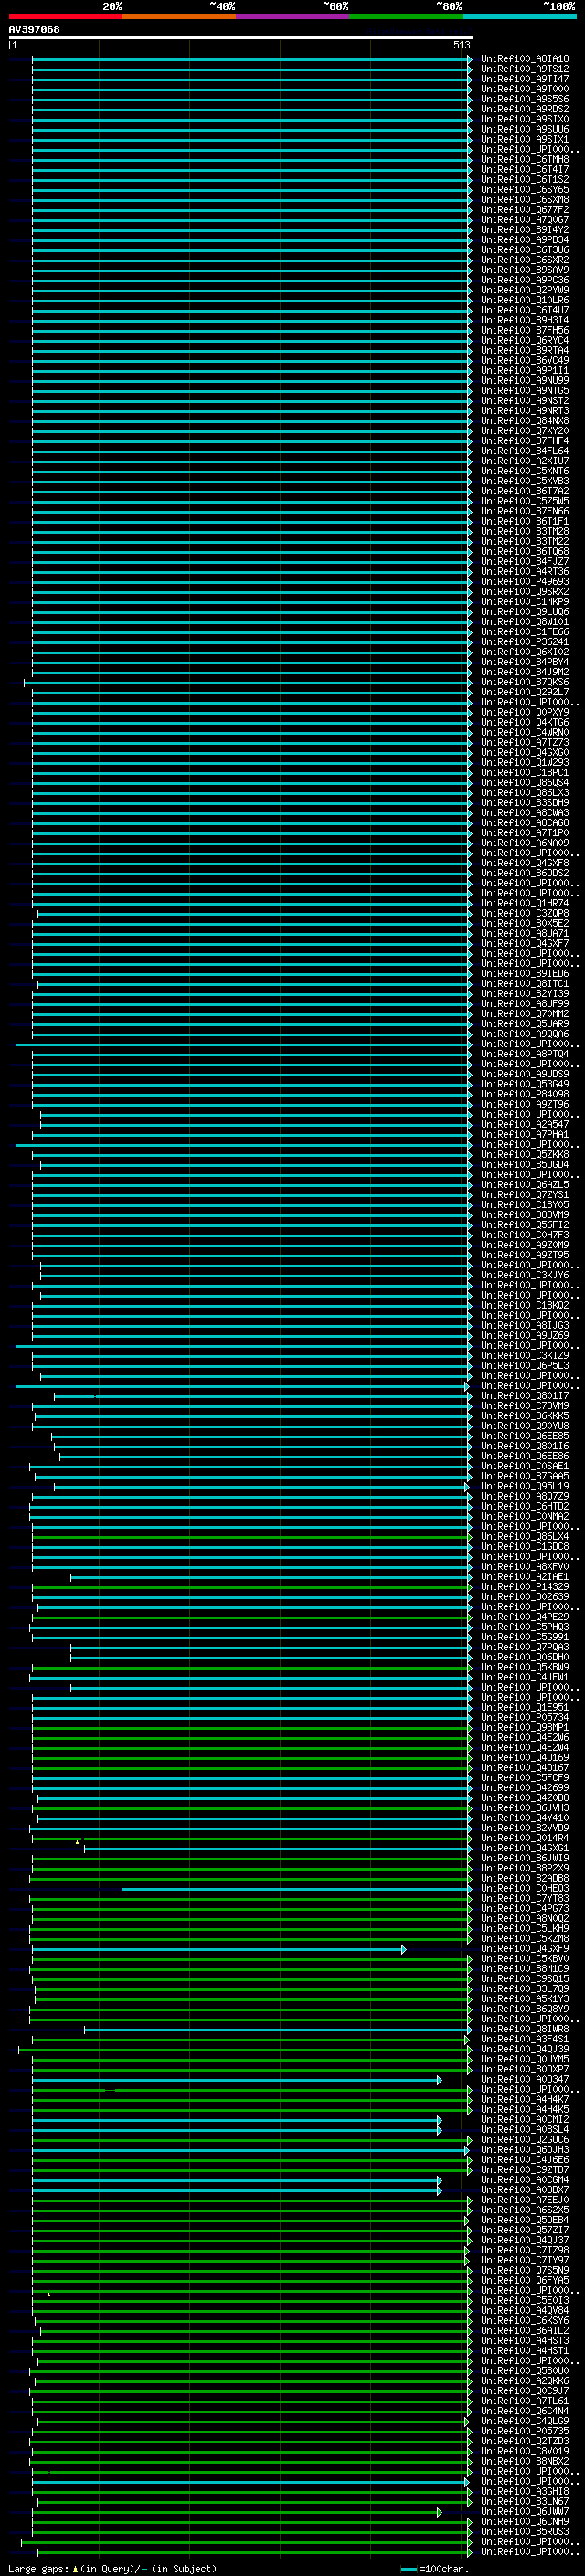Select hit label UniRef100_Q5KBW9

[x=525, y=1667]
